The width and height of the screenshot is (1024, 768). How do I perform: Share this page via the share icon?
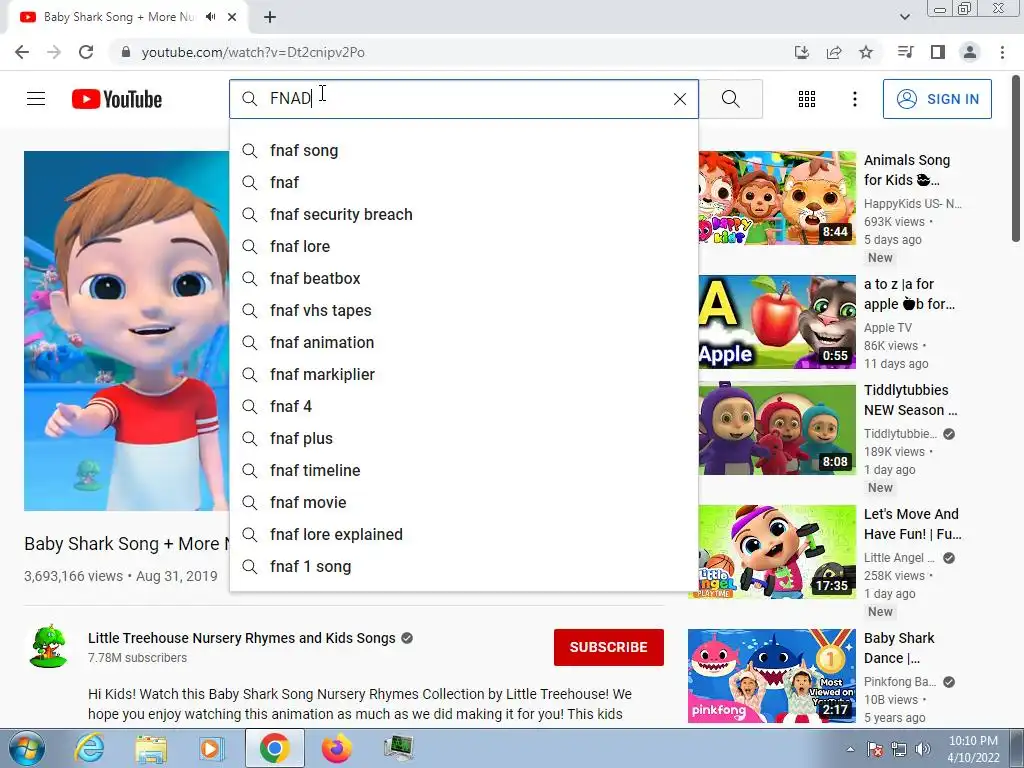(834, 52)
